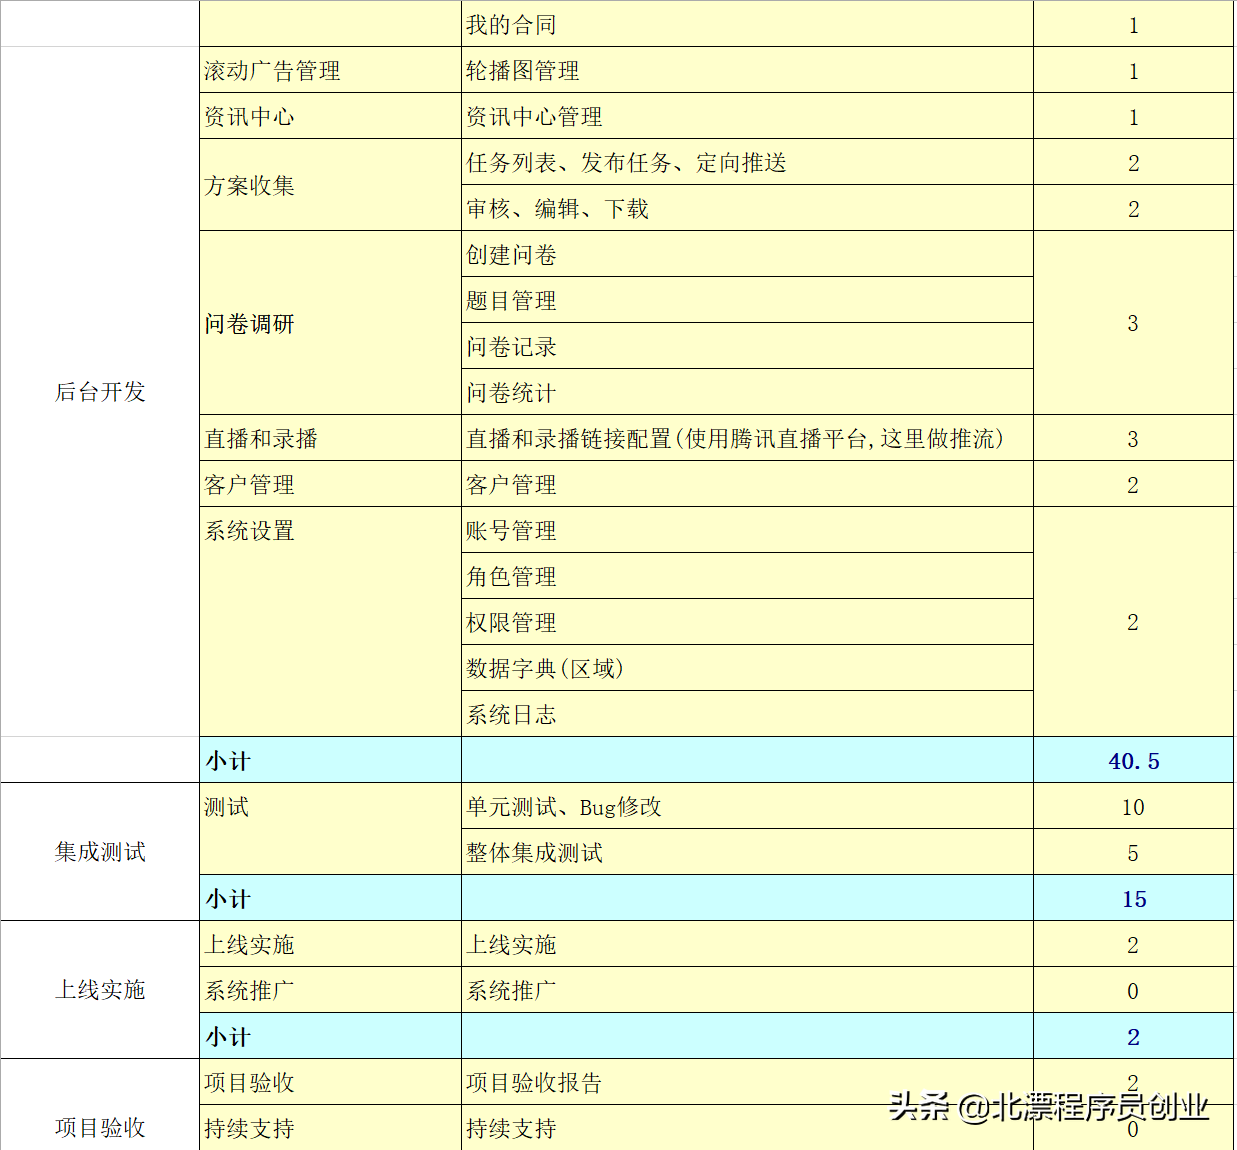Click the '集成测试' phase cell
1237x1150 pixels.
coord(100,852)
